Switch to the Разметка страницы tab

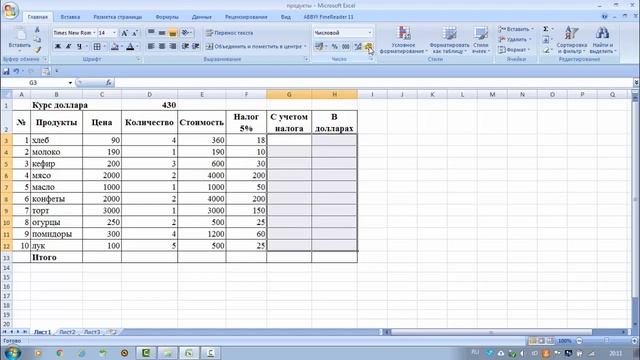tap(118, 17)
